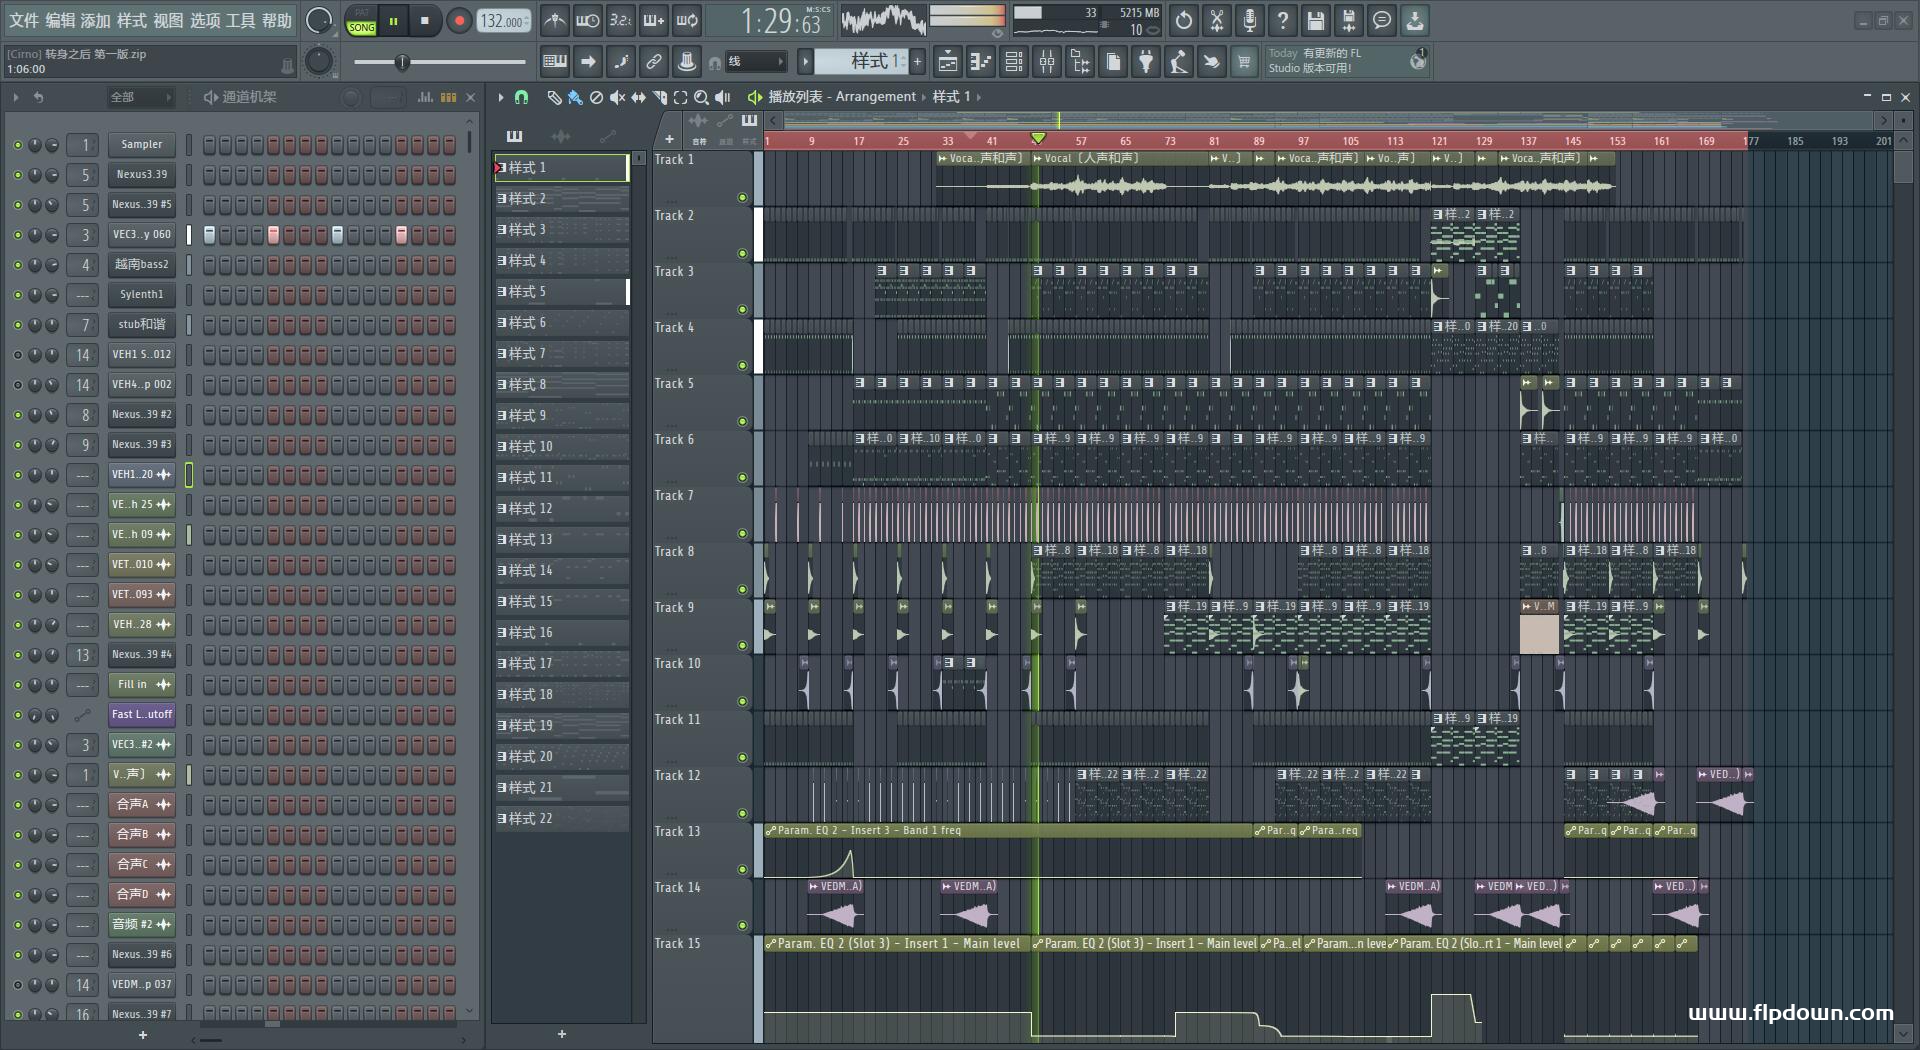The image size is (1920, 1050).
Task: Open the pattern selector 样式 1
Action: point(868,62)
